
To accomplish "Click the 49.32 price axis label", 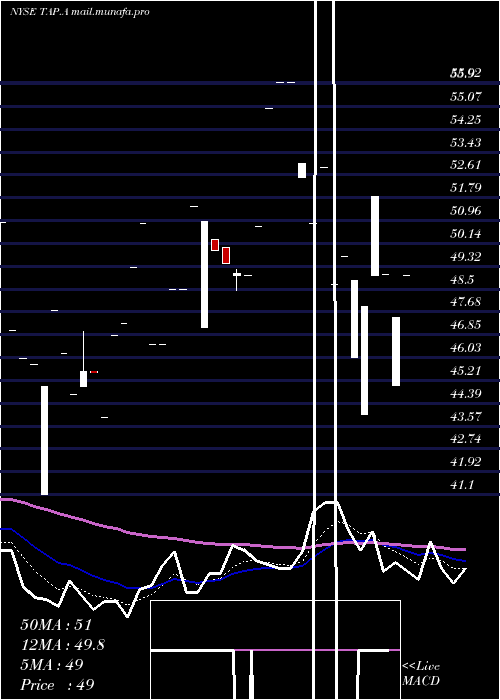I will pyautogui.click(x=466, y=257).
